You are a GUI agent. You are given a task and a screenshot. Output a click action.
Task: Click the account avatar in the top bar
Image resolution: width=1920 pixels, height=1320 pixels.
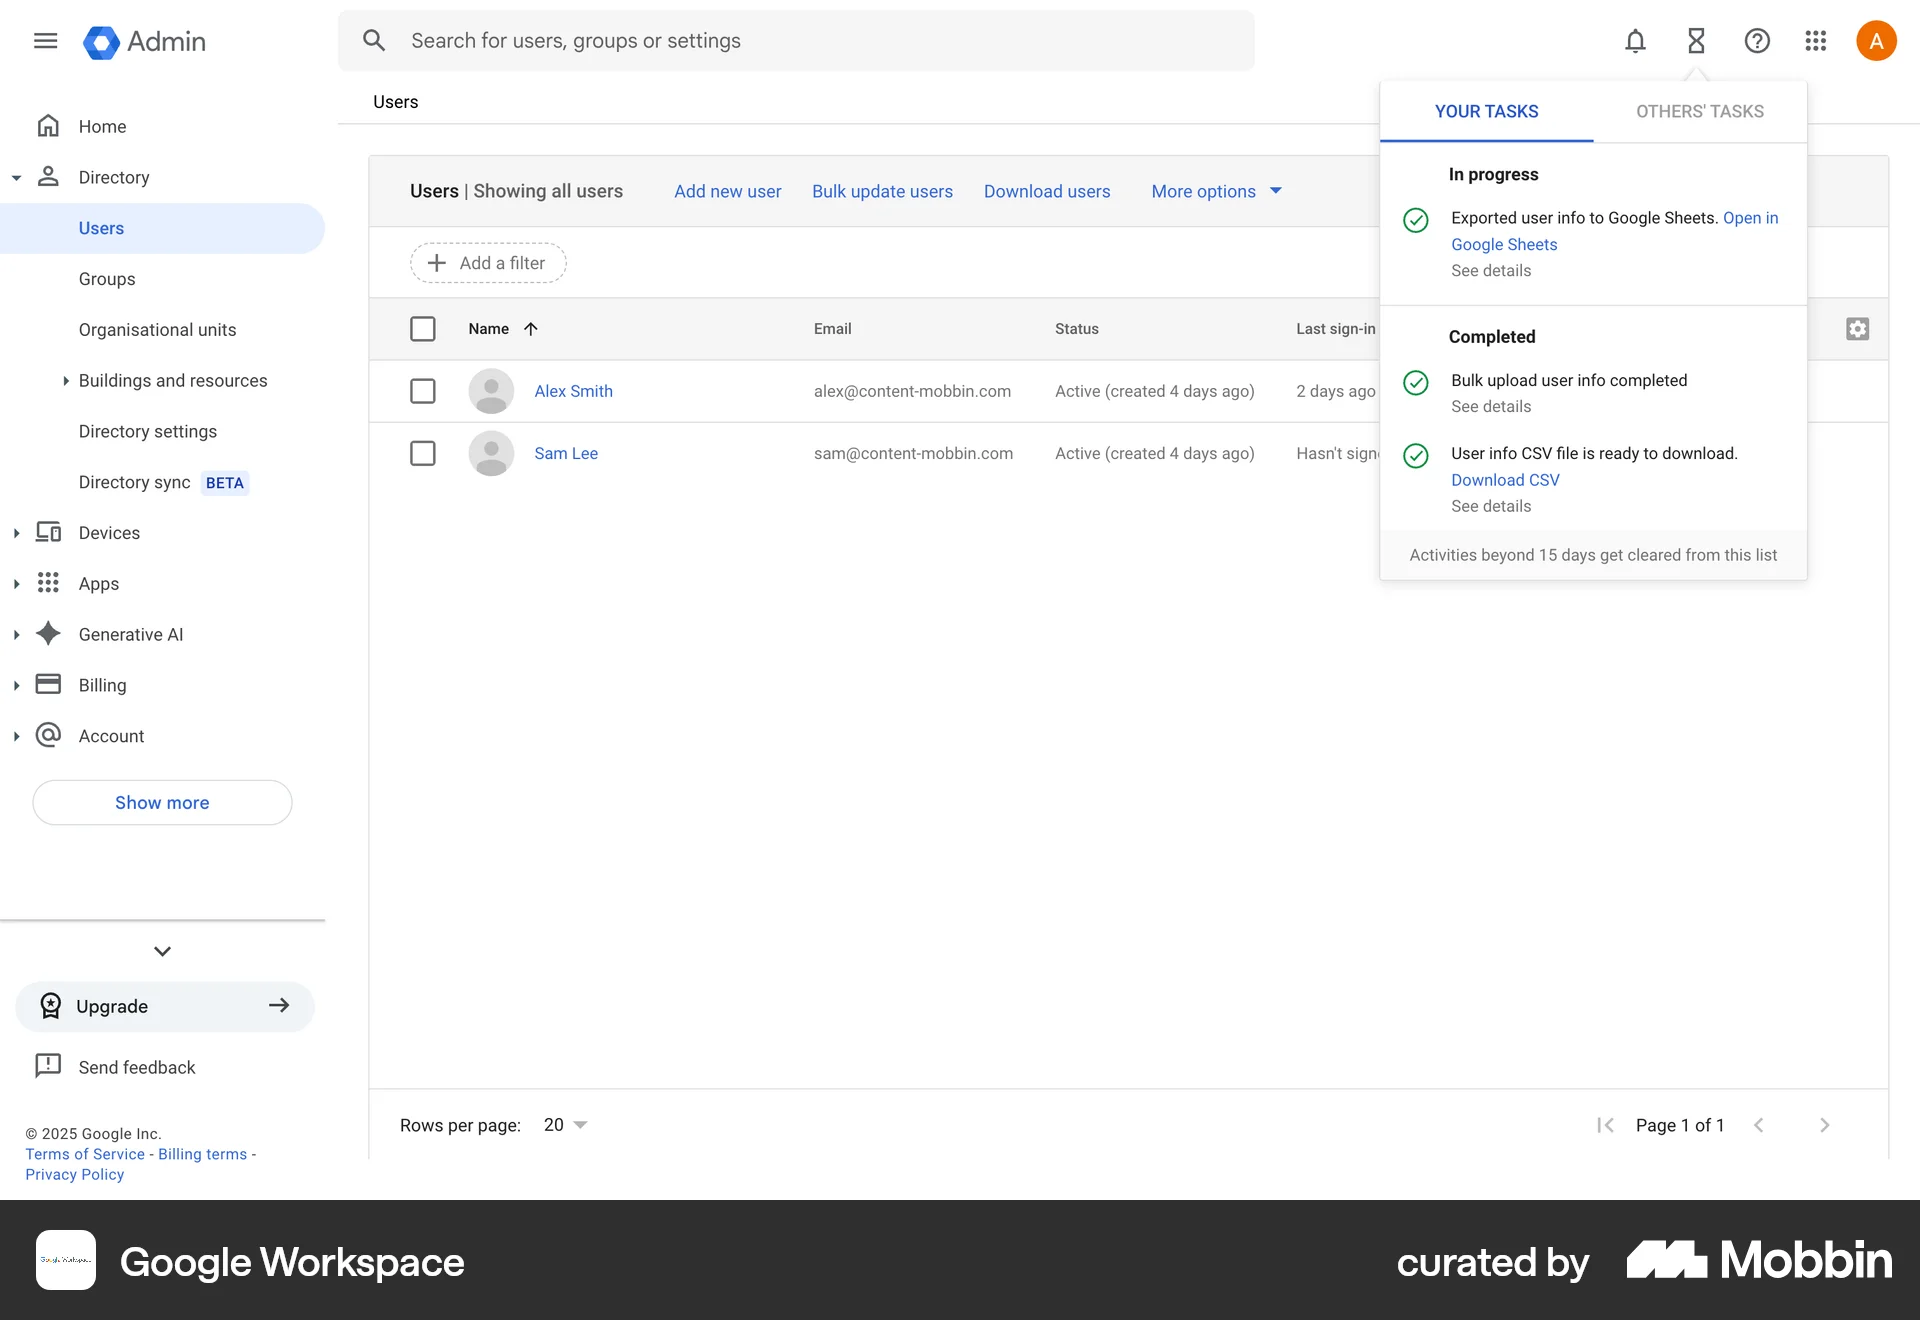coord(1876,41)
